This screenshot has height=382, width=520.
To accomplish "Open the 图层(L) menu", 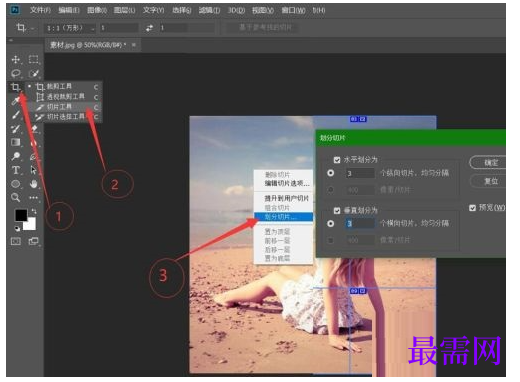I will click(x=125, y=10).
